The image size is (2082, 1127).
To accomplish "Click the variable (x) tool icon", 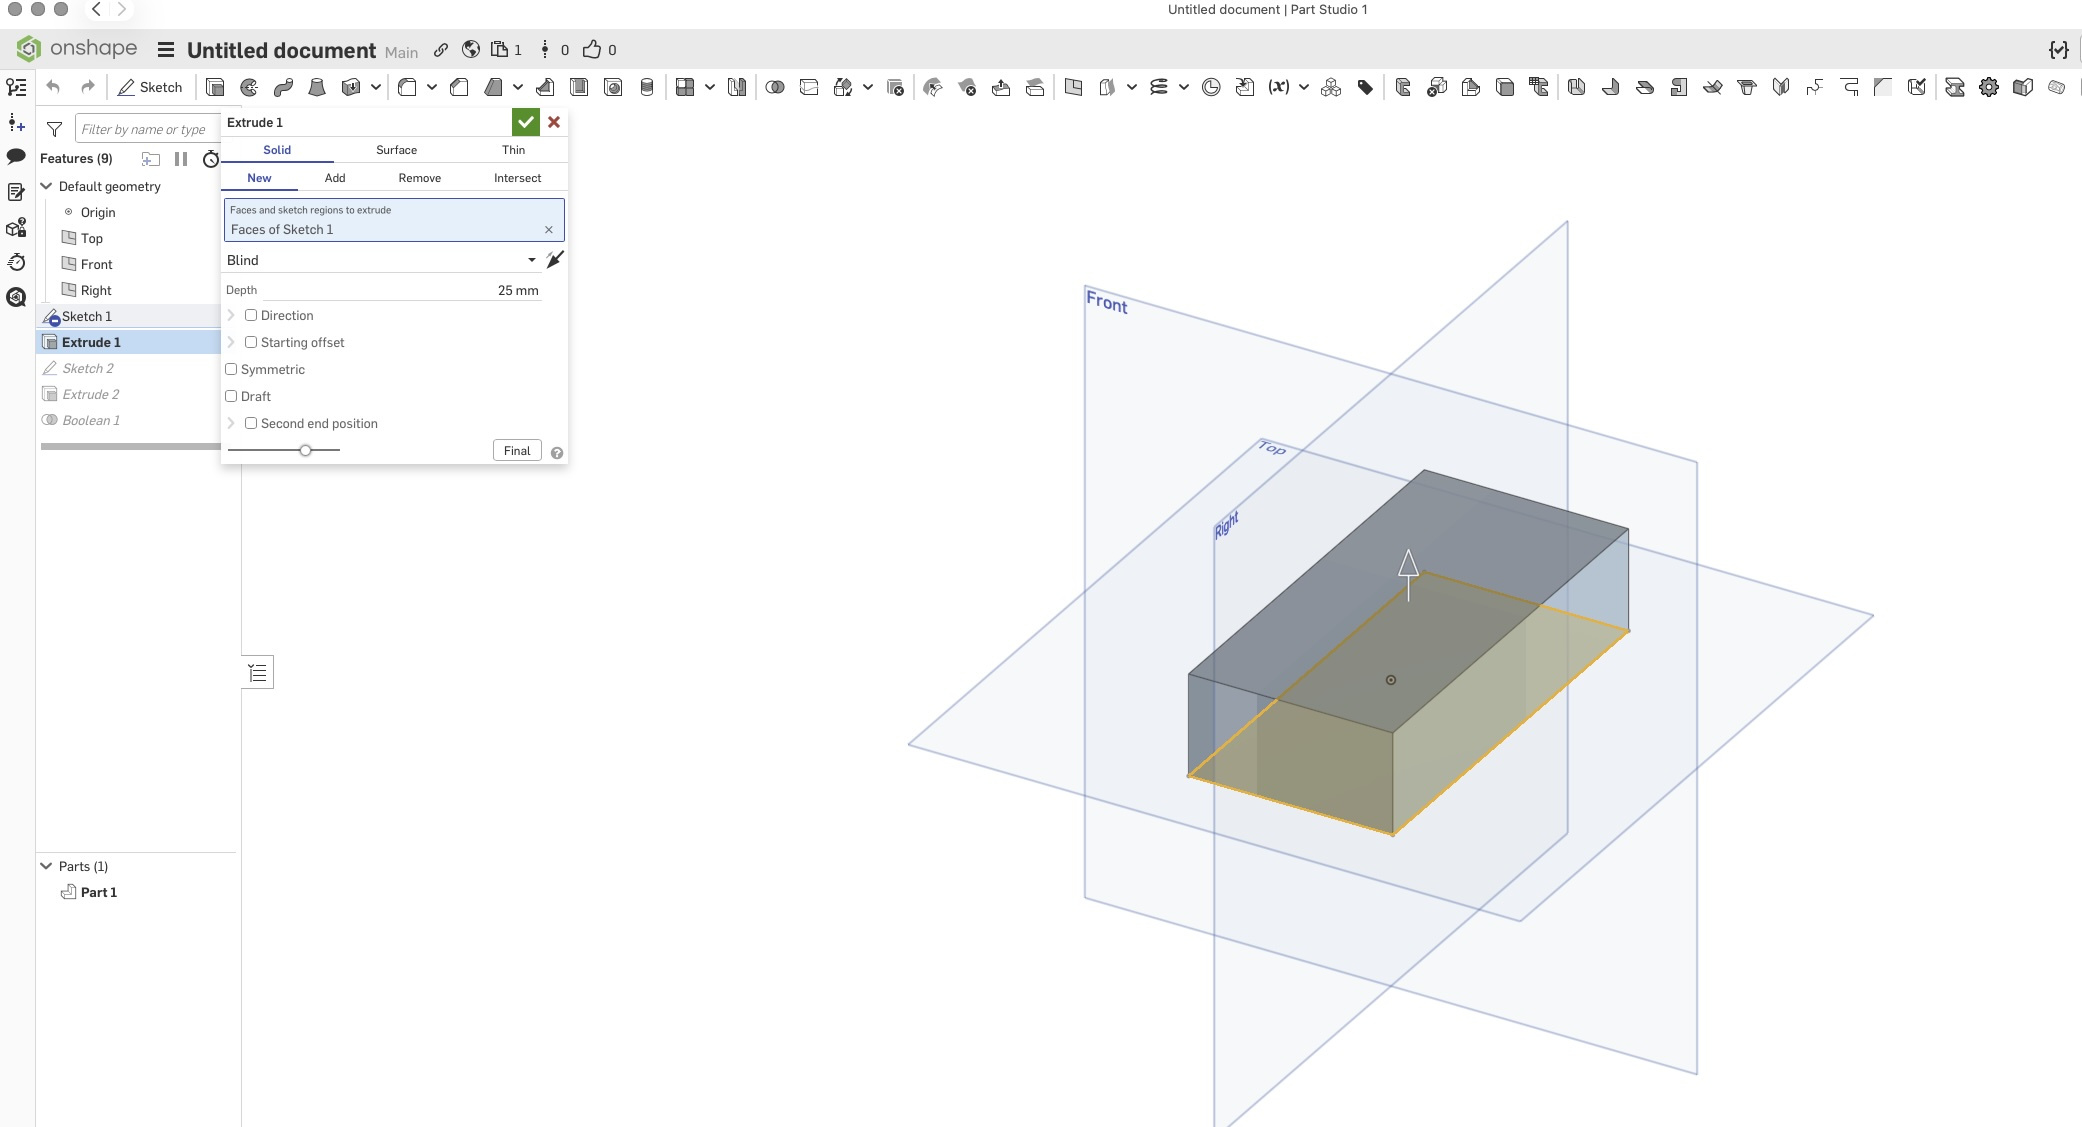I will [x=1278, y=87].
